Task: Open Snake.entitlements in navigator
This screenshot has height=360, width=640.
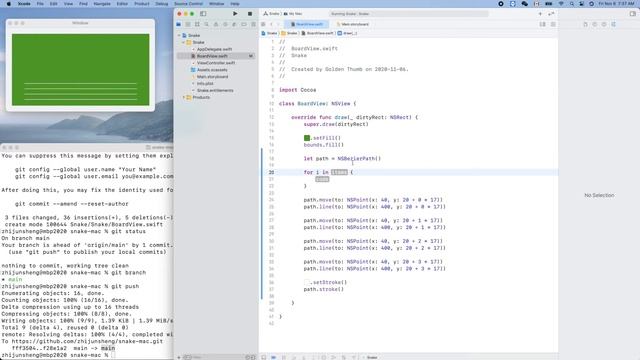Action: (x=215, y=91)
